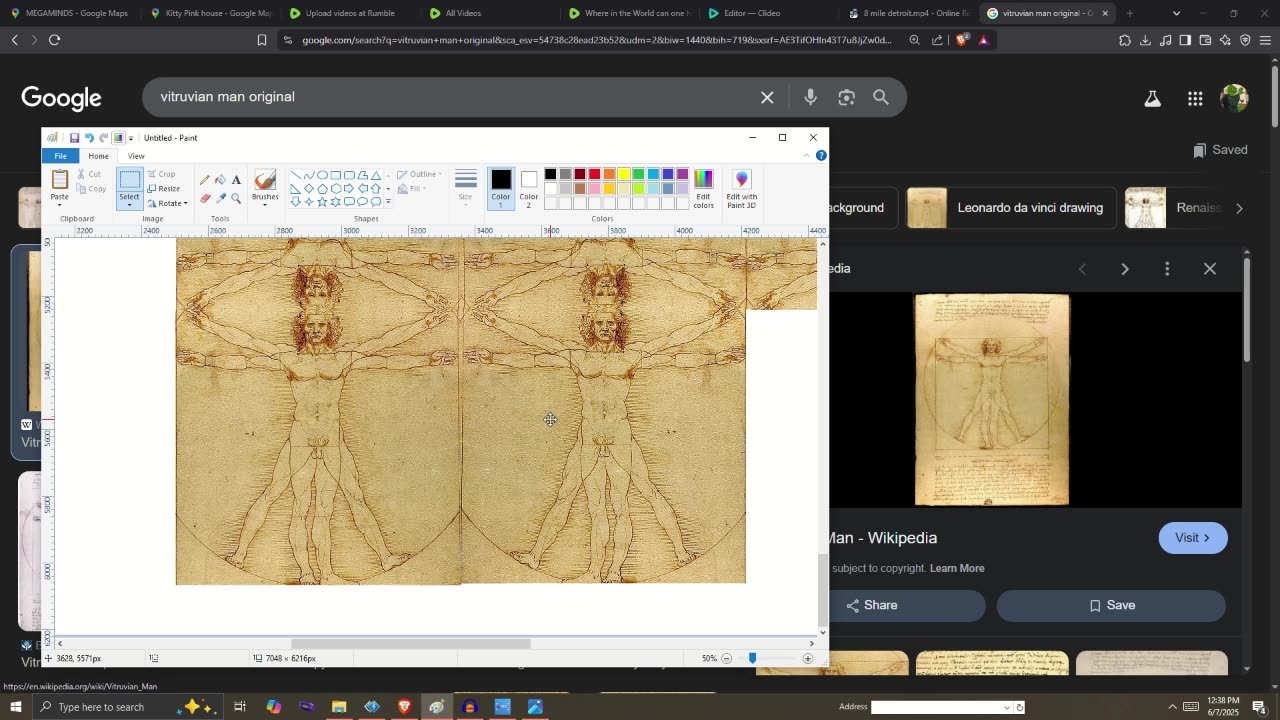The image size is (1280, 720).
Task: Set Color 1 as active color
Action: coord(501,186)
